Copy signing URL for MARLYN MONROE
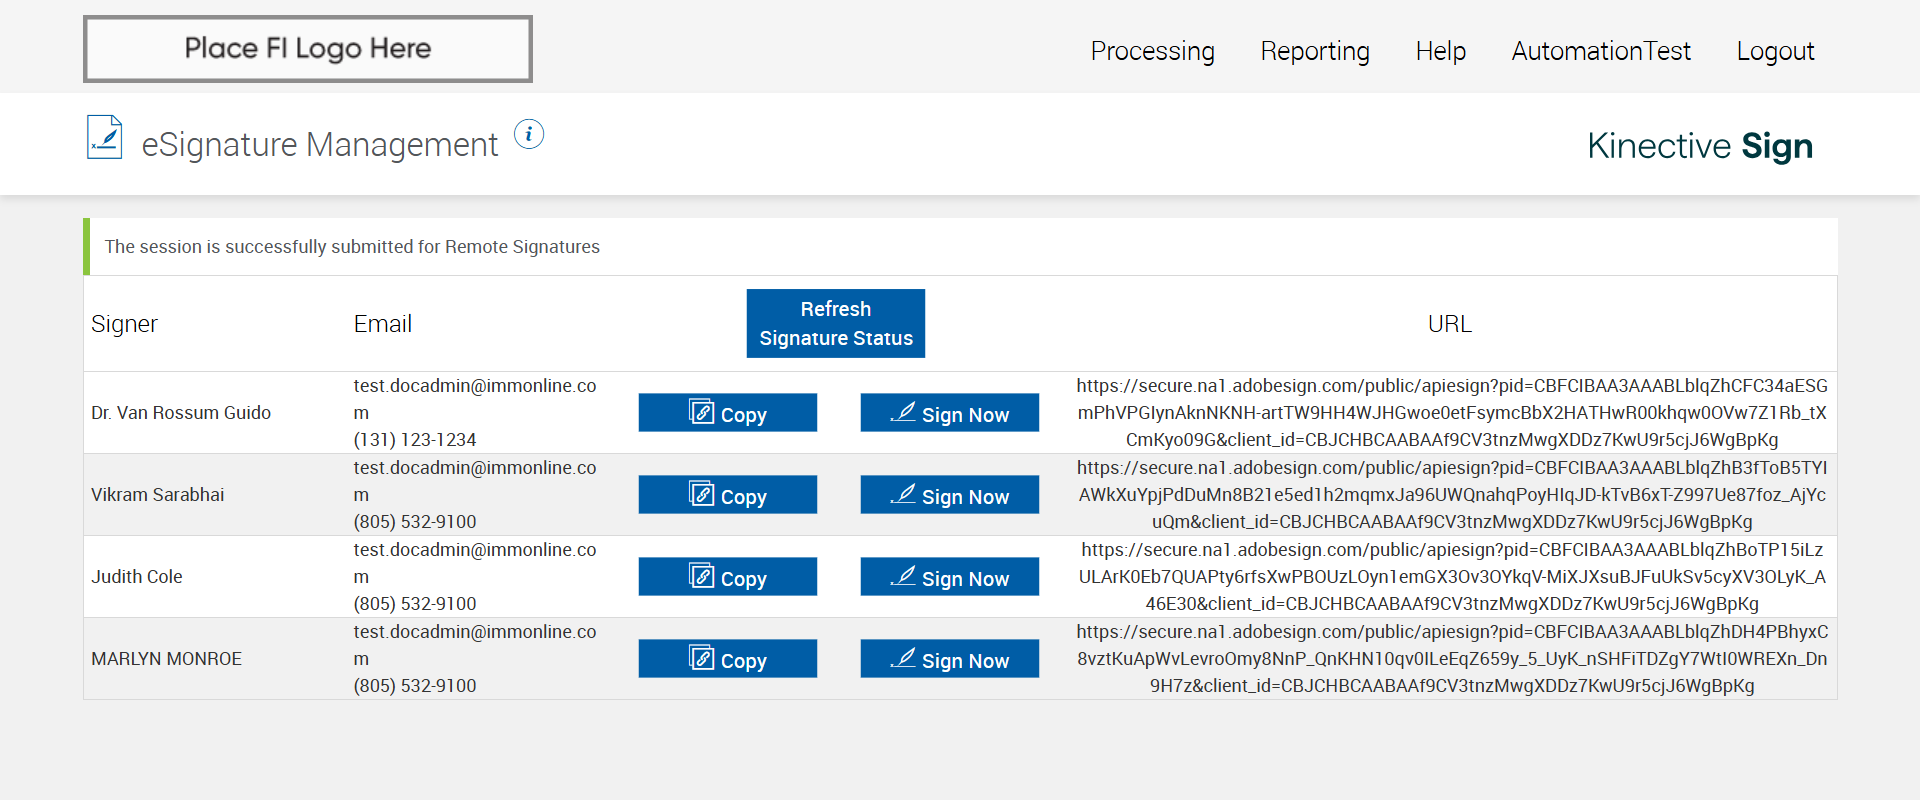Screen dimensions: 1920x800 (727, 659)
